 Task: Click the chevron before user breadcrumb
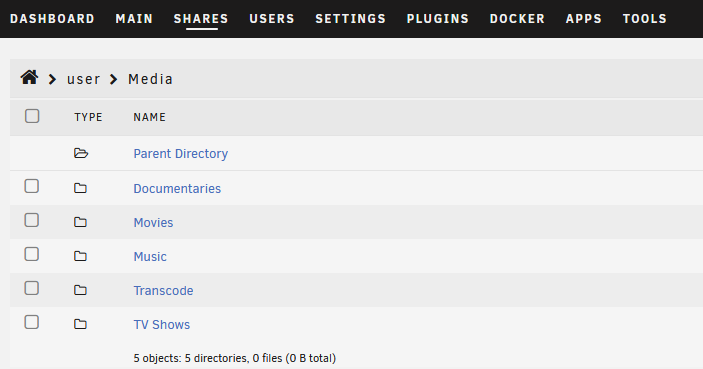coord(52,79)
